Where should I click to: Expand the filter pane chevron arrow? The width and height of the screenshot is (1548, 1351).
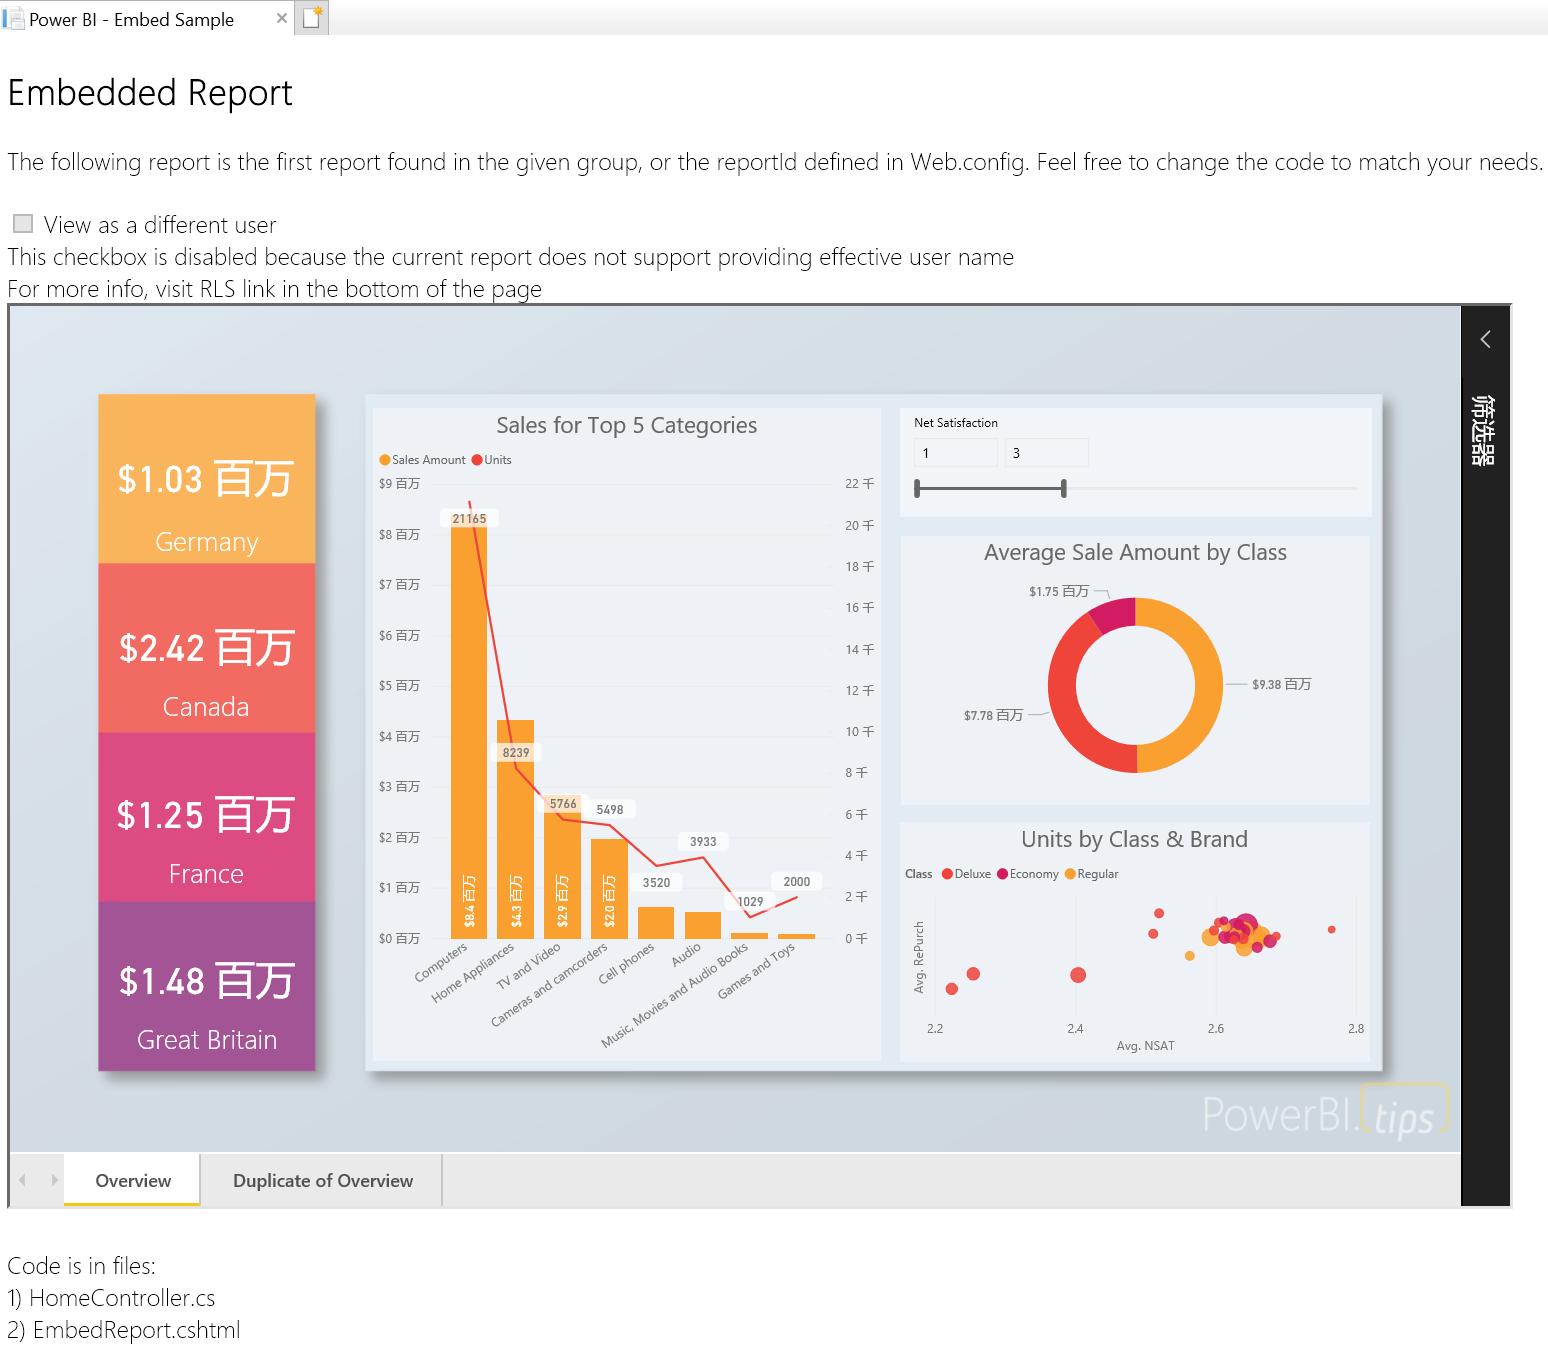(1485, 340)
